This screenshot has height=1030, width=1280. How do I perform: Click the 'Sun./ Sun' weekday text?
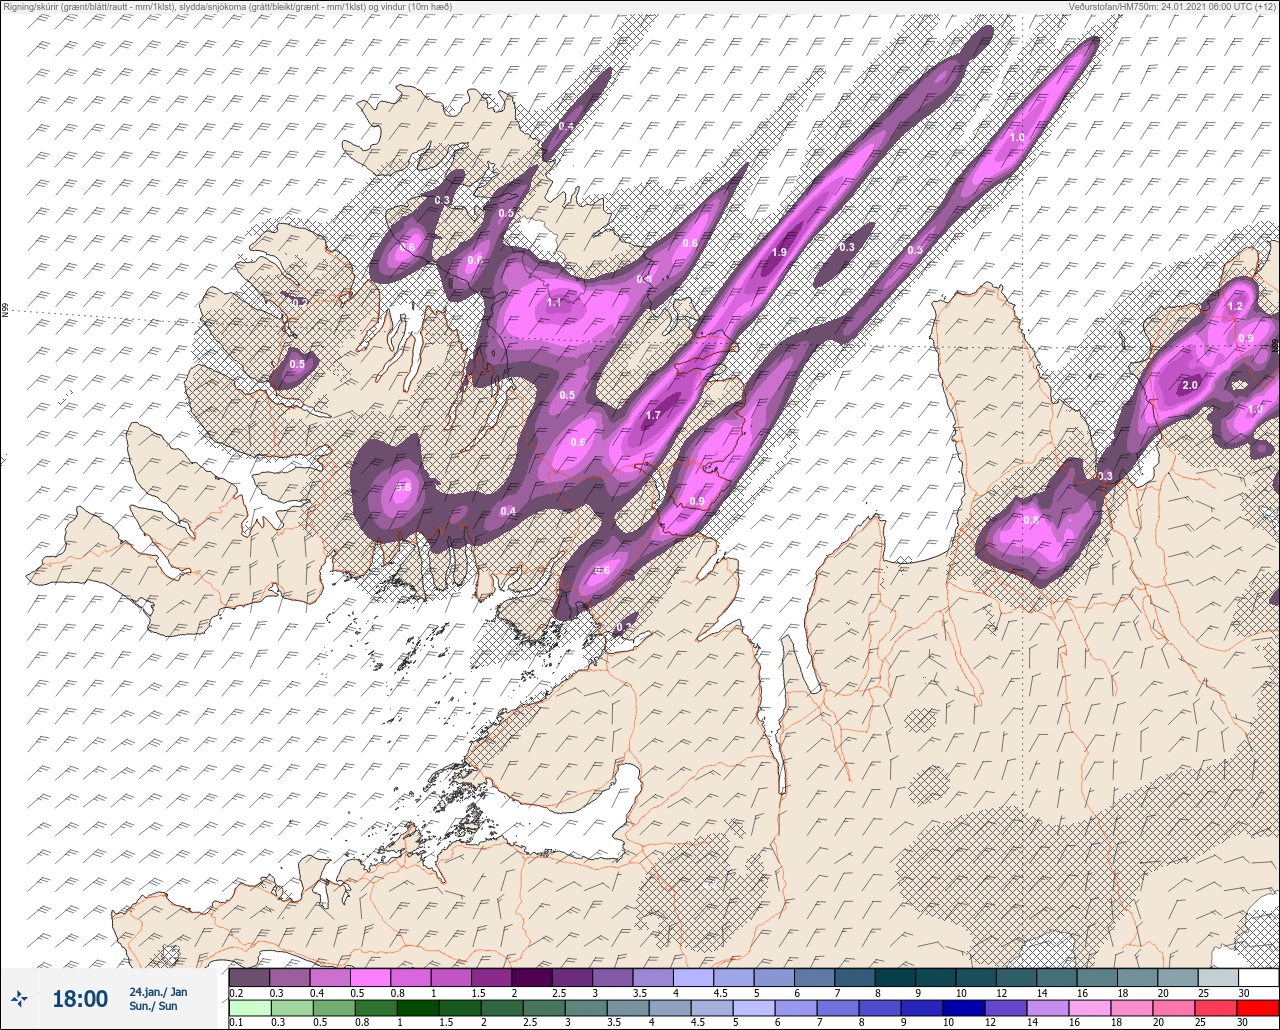[153, 1006]
